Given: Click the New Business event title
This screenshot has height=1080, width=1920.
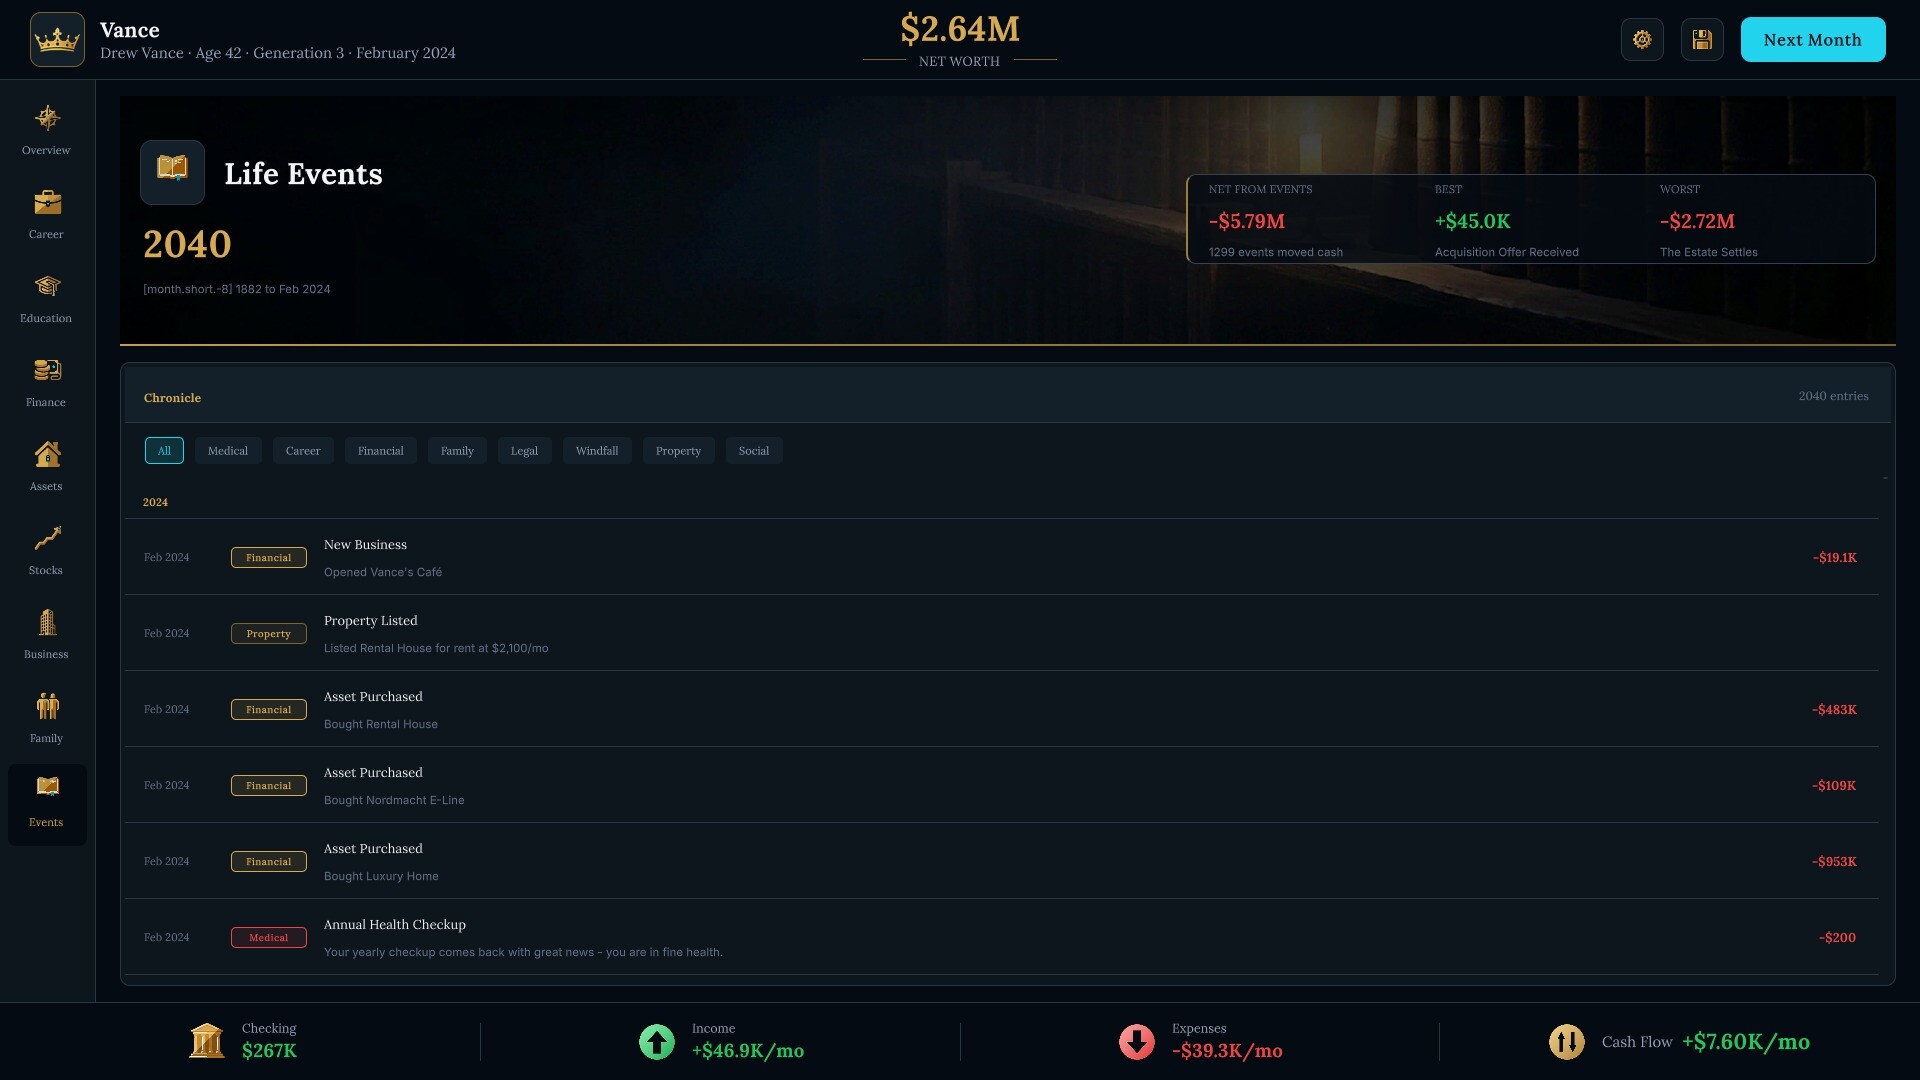Looking at the screenshot, I should [365, 545].
